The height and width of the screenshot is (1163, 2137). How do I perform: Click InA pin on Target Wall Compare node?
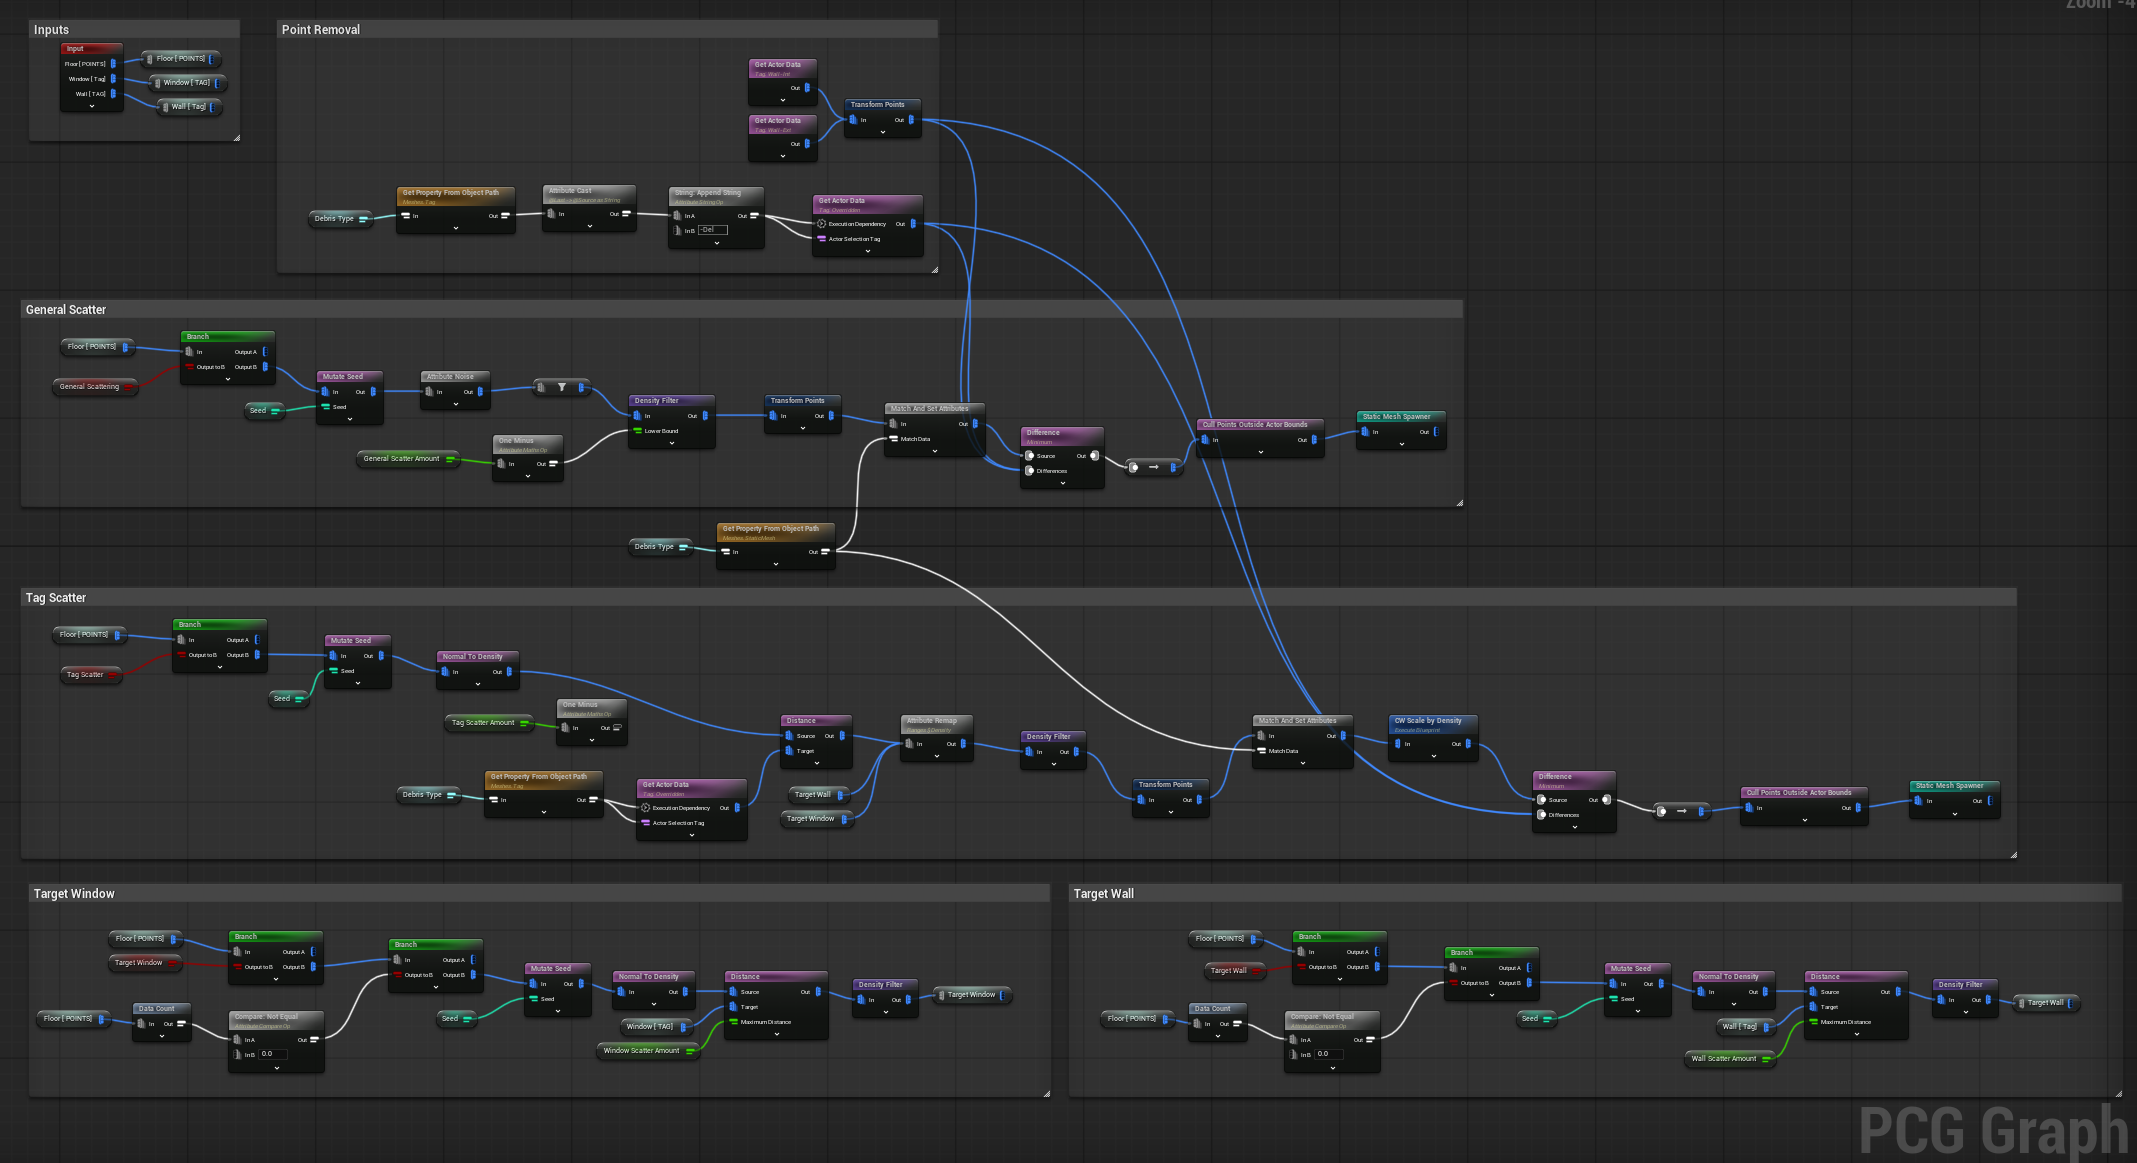tap(1293, 1040)
